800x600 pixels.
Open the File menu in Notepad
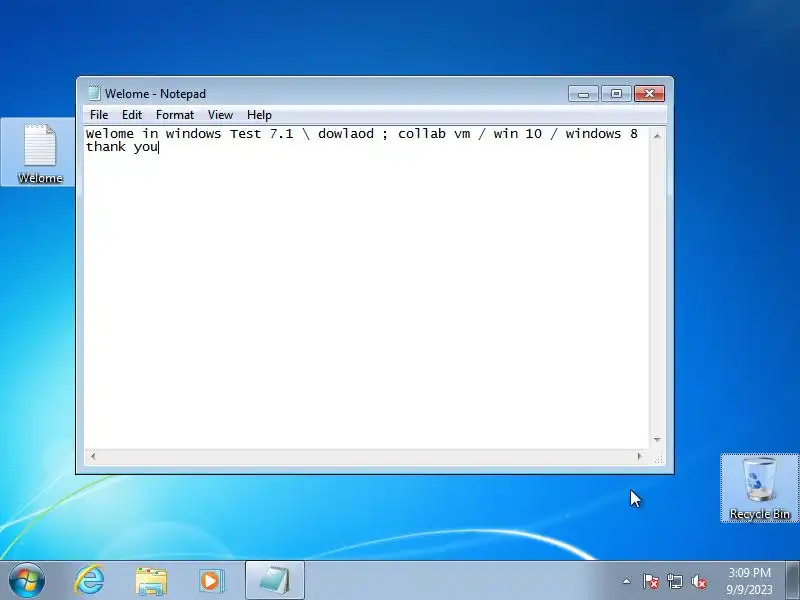(x=98, y=115)
